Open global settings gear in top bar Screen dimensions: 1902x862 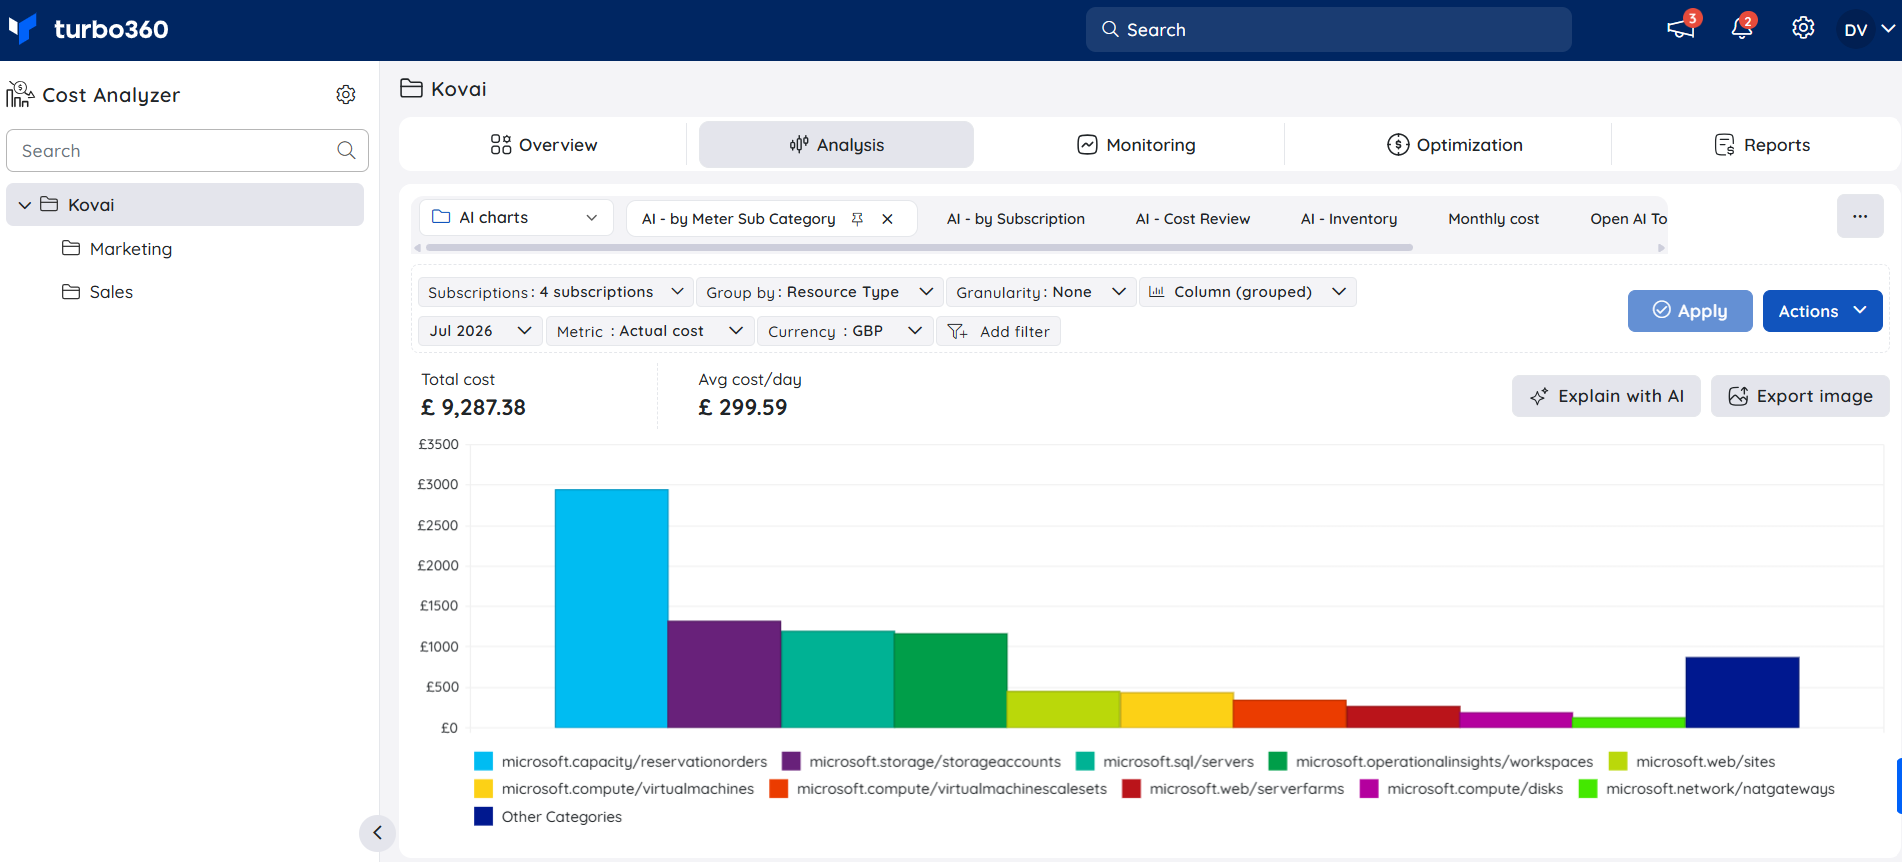(1803, 28)
